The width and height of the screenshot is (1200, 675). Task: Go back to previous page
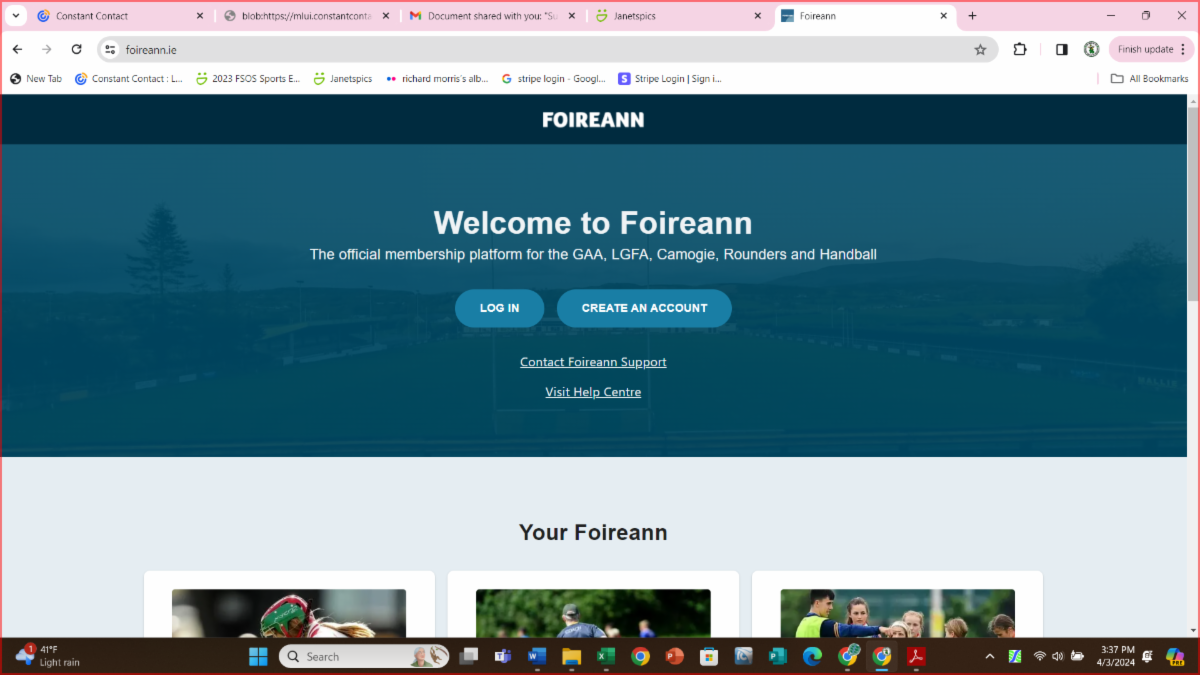click(17, 49)
